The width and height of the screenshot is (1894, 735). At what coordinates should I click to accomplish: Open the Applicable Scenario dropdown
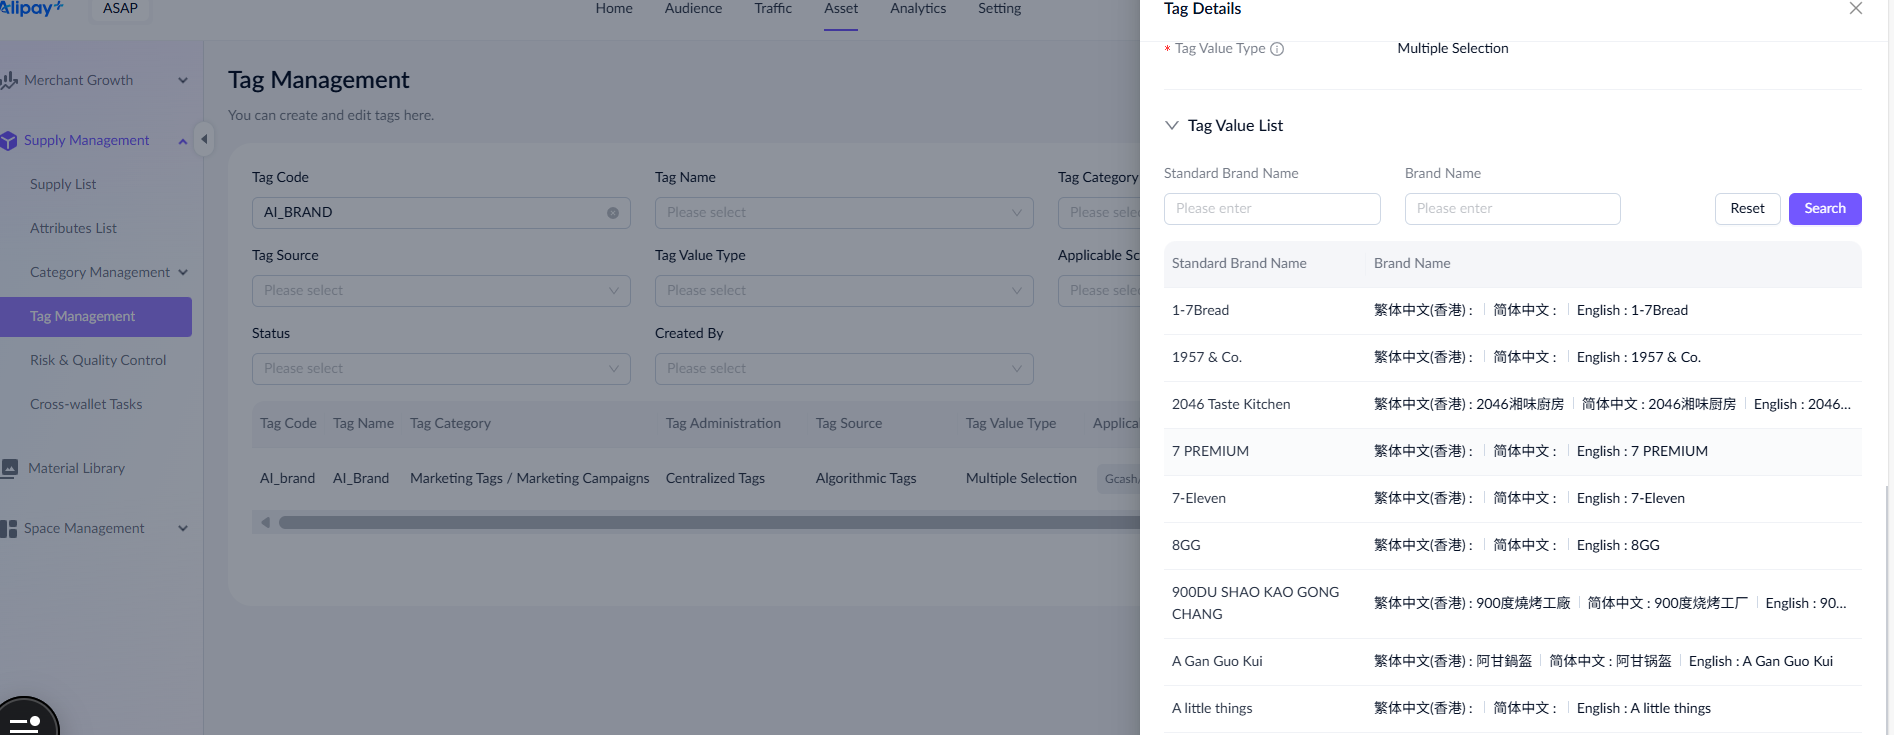click(1099, 291)
